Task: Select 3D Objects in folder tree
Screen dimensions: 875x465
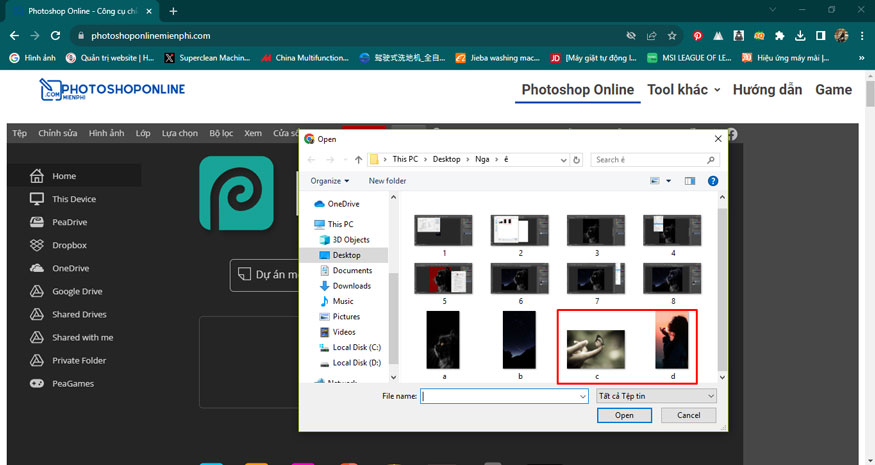Action: [x=350, y=239]
